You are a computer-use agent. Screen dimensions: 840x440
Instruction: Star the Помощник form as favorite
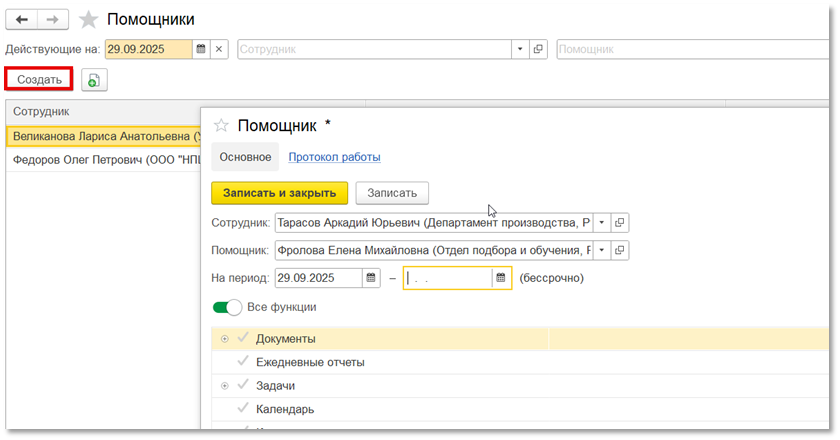point(221,125)
